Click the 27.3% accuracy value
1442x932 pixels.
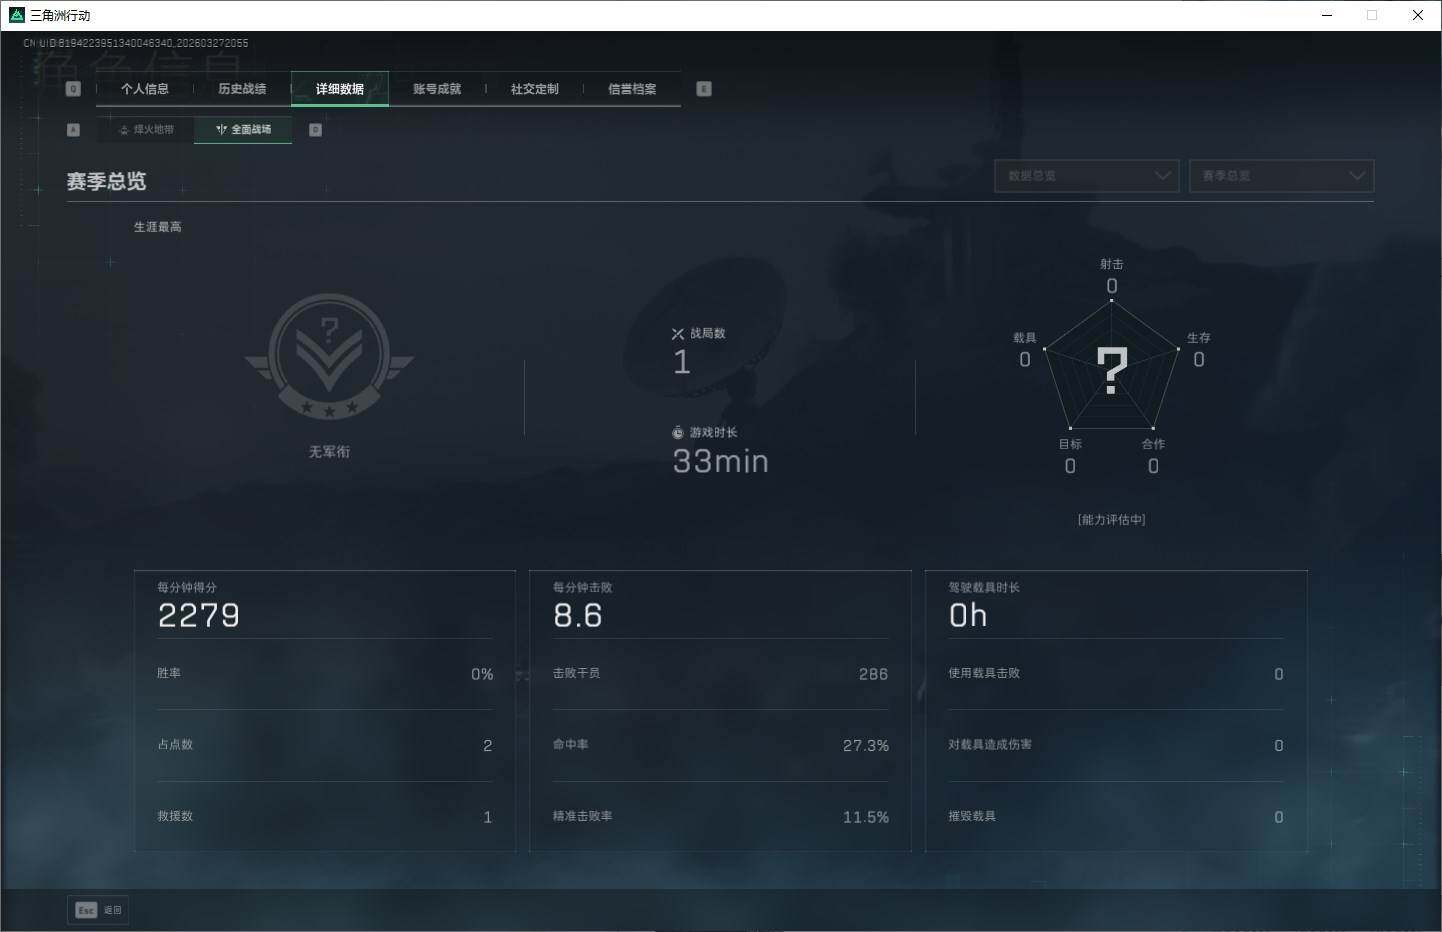pyautogui.click(x=866, y=746)
